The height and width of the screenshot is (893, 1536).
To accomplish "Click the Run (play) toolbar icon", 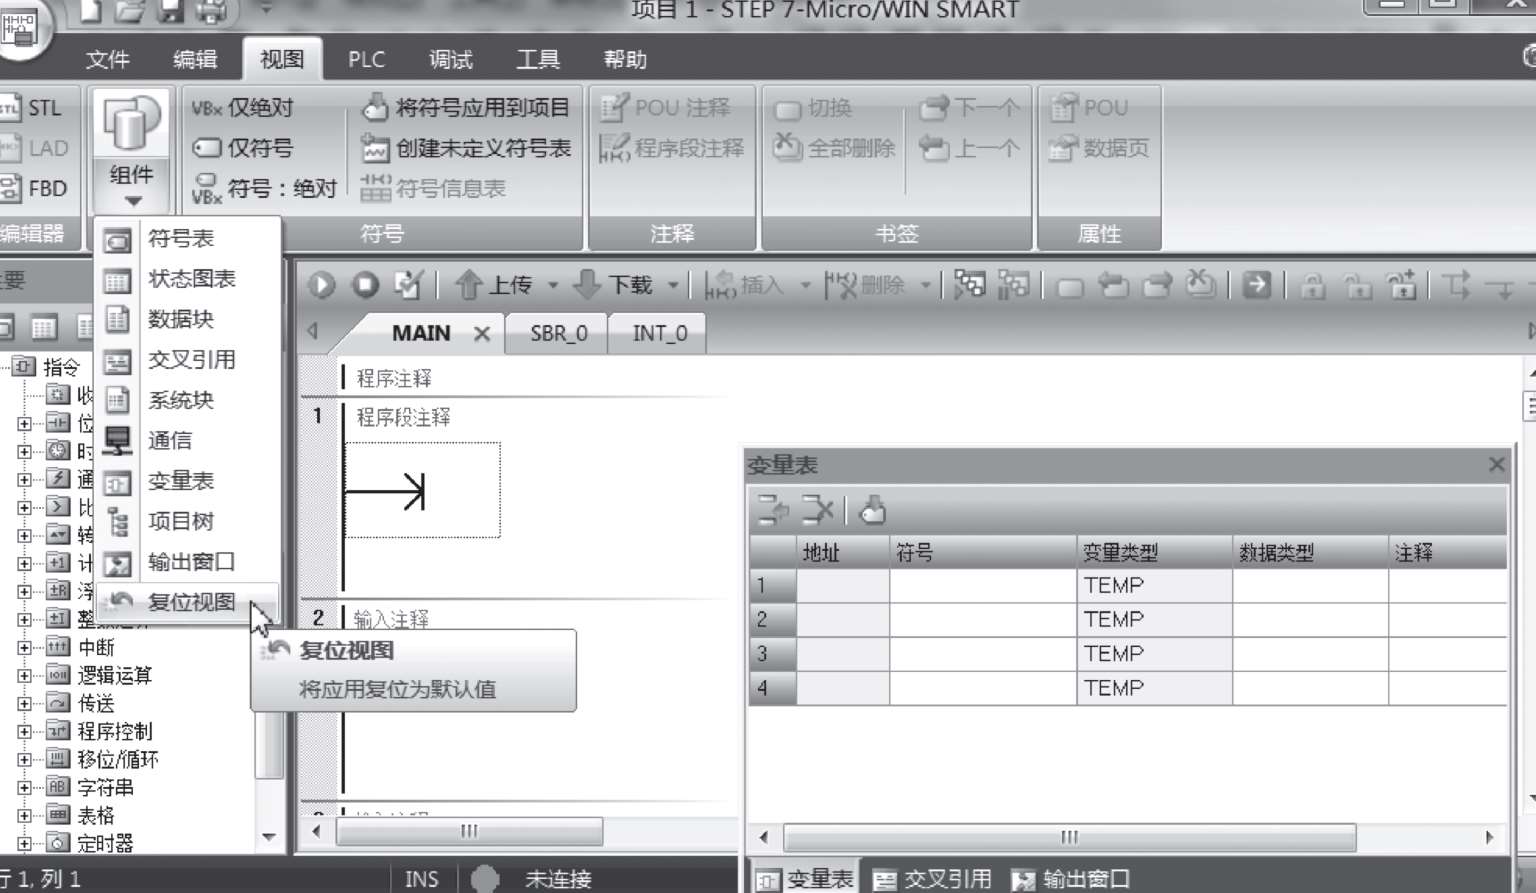I will click(322, 285).
